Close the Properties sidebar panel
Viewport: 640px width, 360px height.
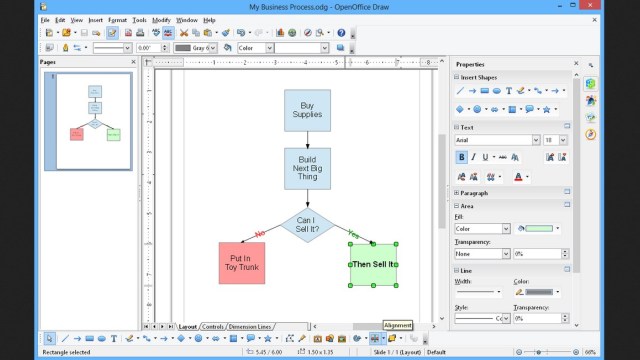tap(576, 63)
